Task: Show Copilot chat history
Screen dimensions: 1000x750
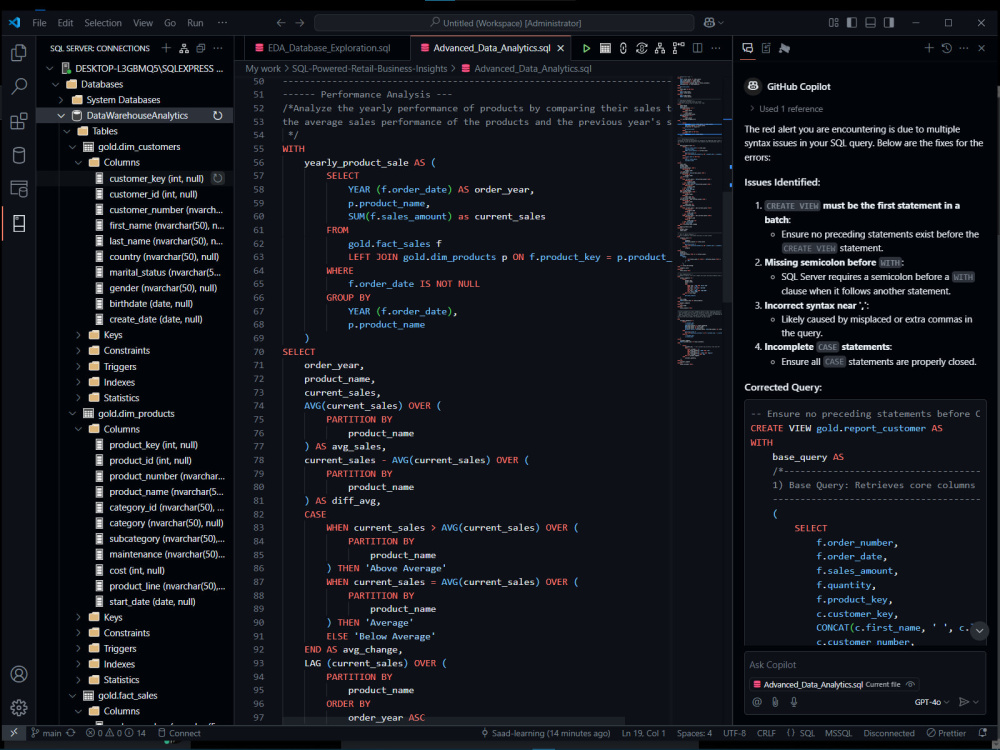Action: pos(946,48)
